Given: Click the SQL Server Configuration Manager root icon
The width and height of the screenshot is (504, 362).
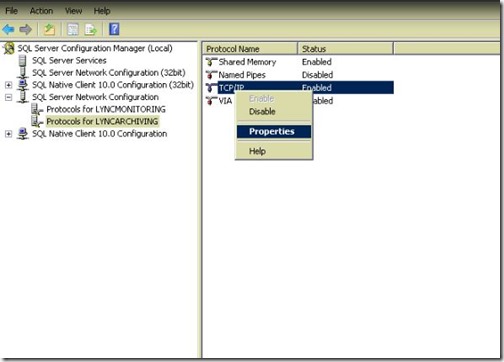Looking at the screenshot, I should point(9,48).
